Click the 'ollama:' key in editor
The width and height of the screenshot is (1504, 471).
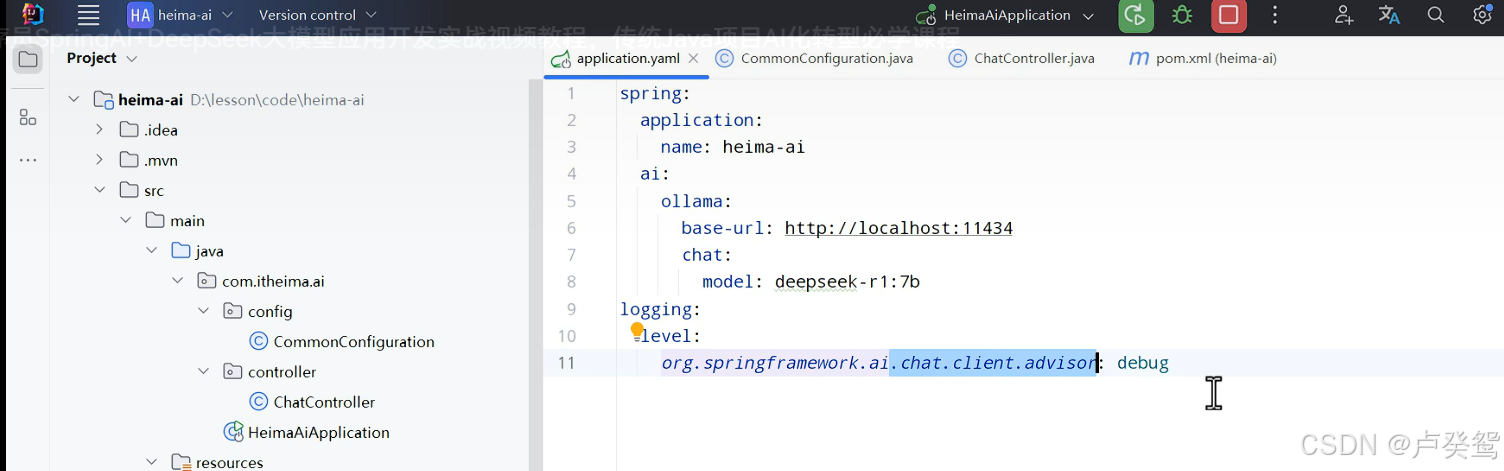pyautogui.click(x=696, y=201)
